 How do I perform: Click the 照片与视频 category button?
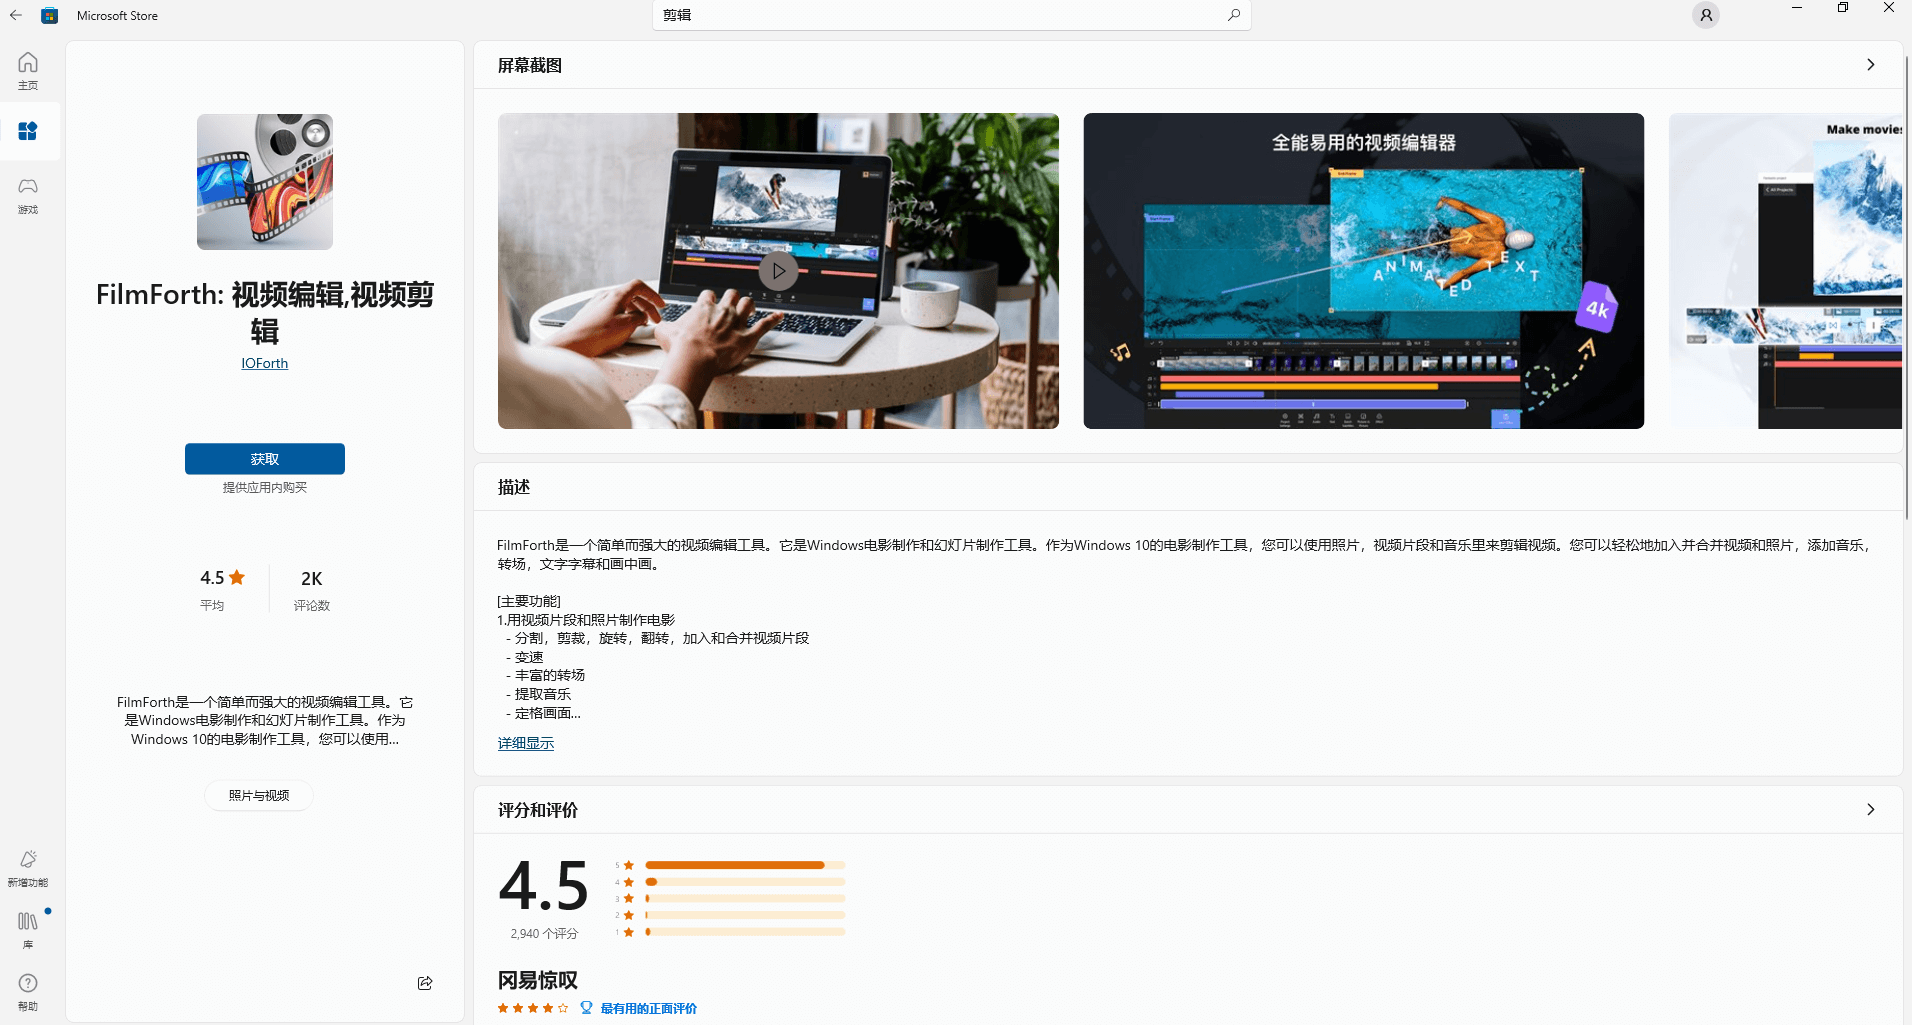click(258, 795)
